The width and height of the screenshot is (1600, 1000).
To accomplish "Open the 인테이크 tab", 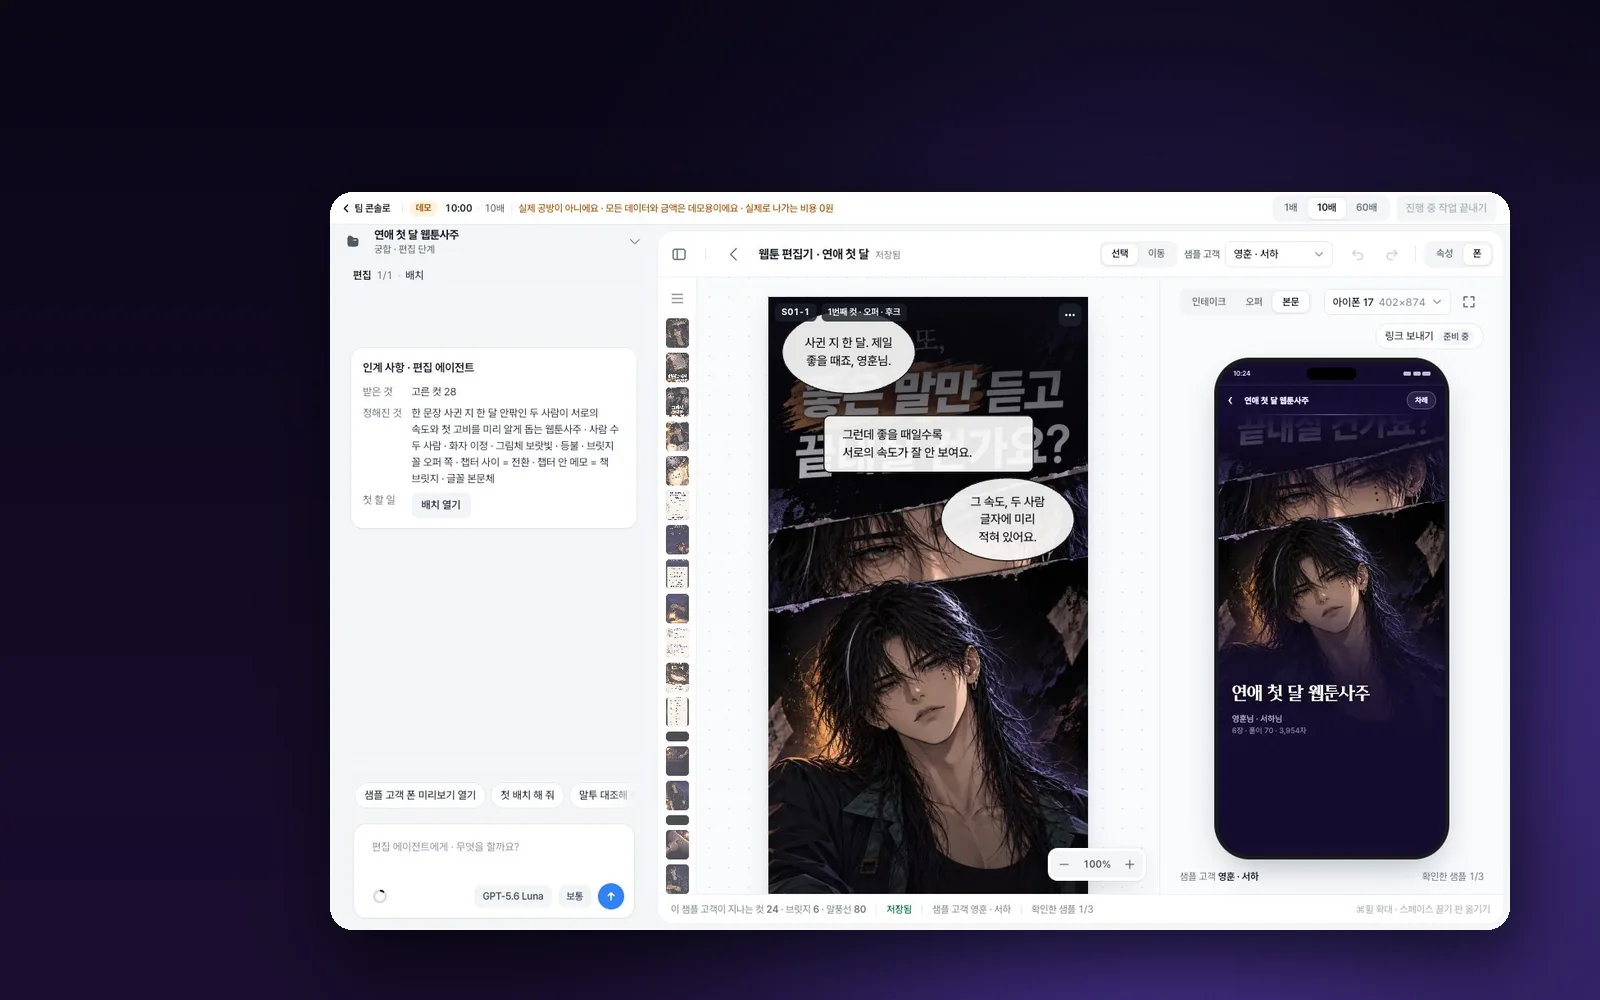I will point(1208,302).
